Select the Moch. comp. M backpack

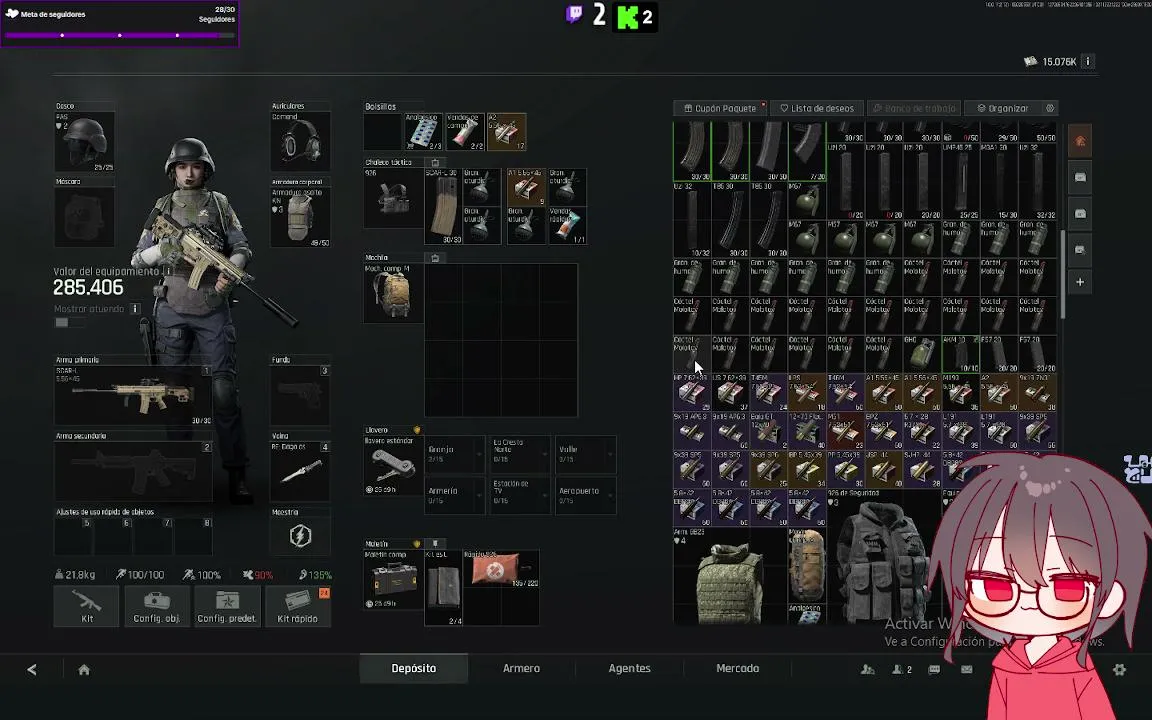[394, 293]
